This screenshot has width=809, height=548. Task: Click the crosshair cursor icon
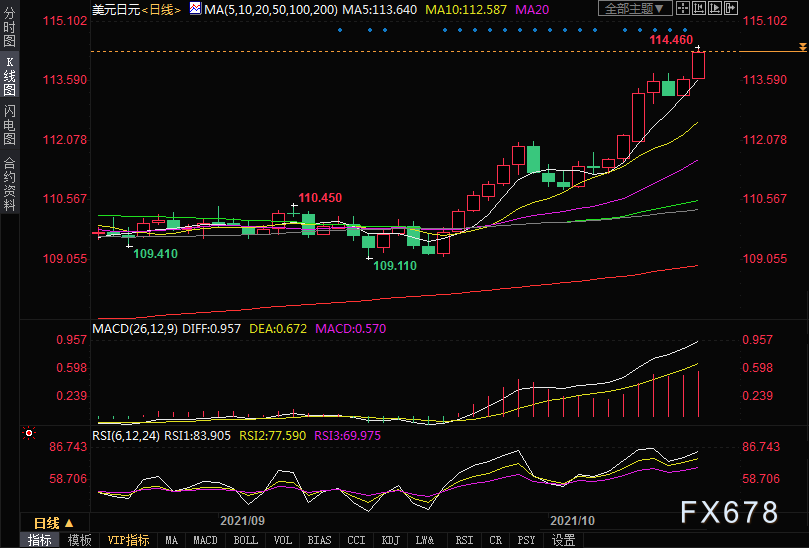pyautogui.click(x=683, y=8)
